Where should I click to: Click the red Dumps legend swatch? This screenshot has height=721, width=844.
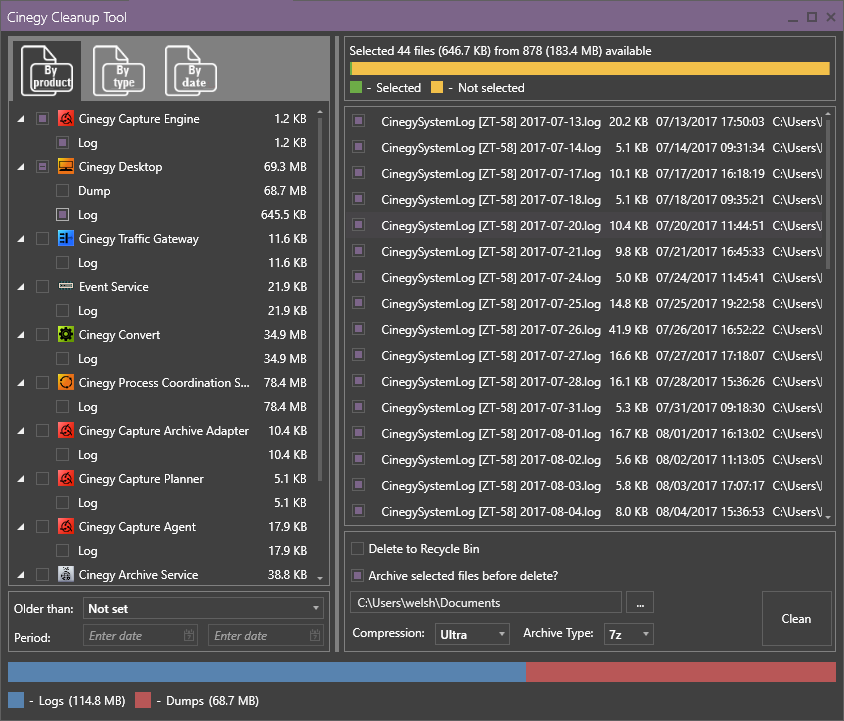coord(143,700)
